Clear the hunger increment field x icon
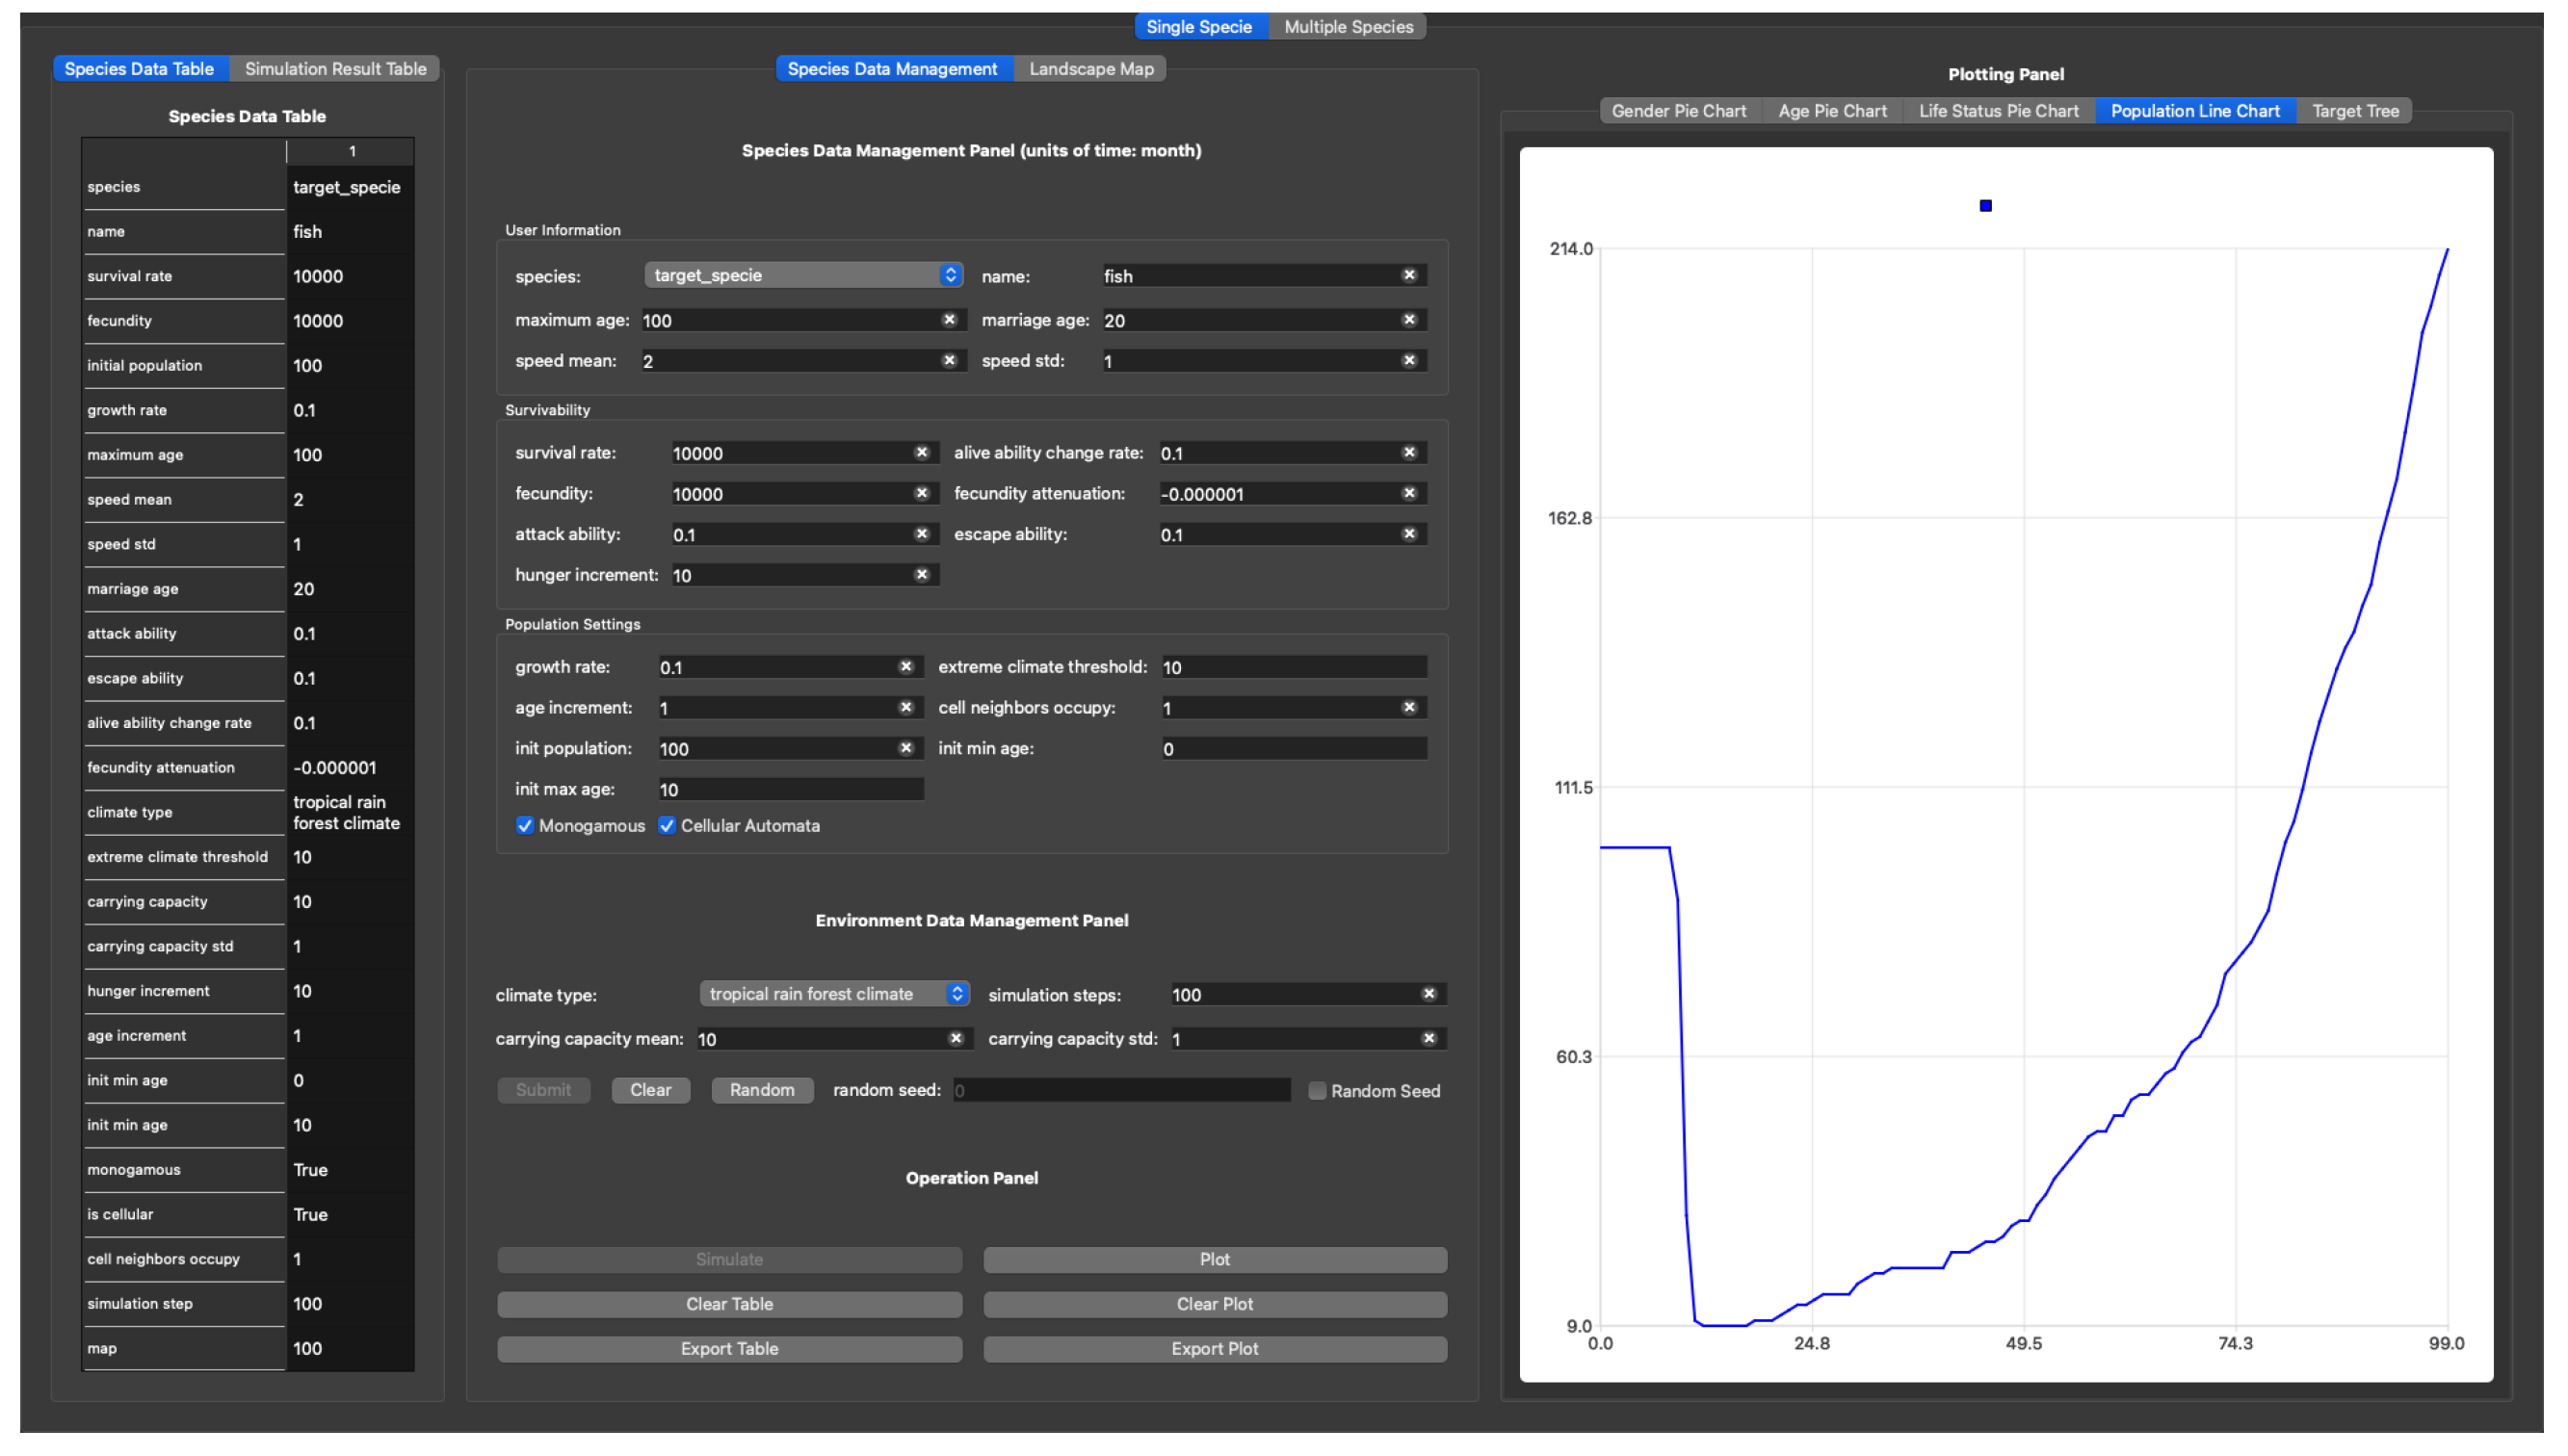The width and height of the screenshot is (2568, 1456). click(x=922, y=574)
